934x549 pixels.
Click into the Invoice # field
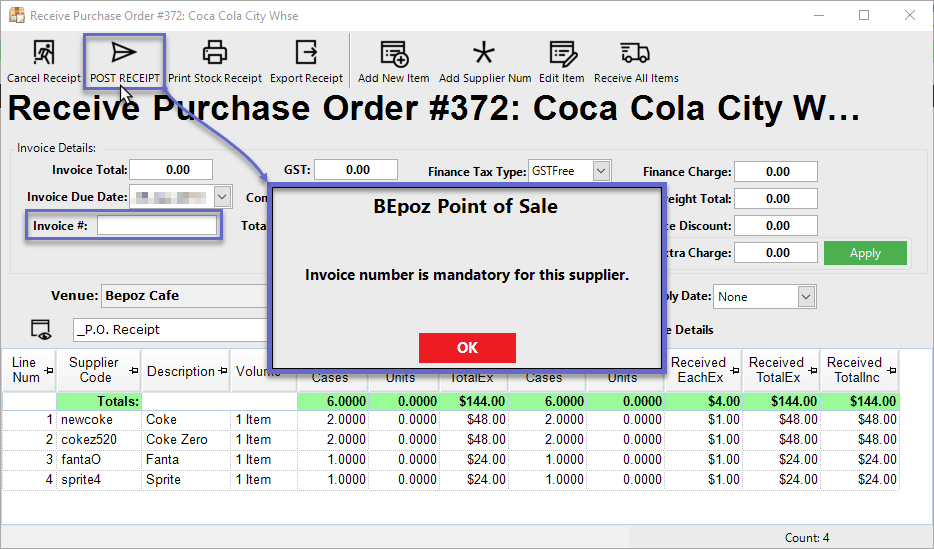point(157,226)
